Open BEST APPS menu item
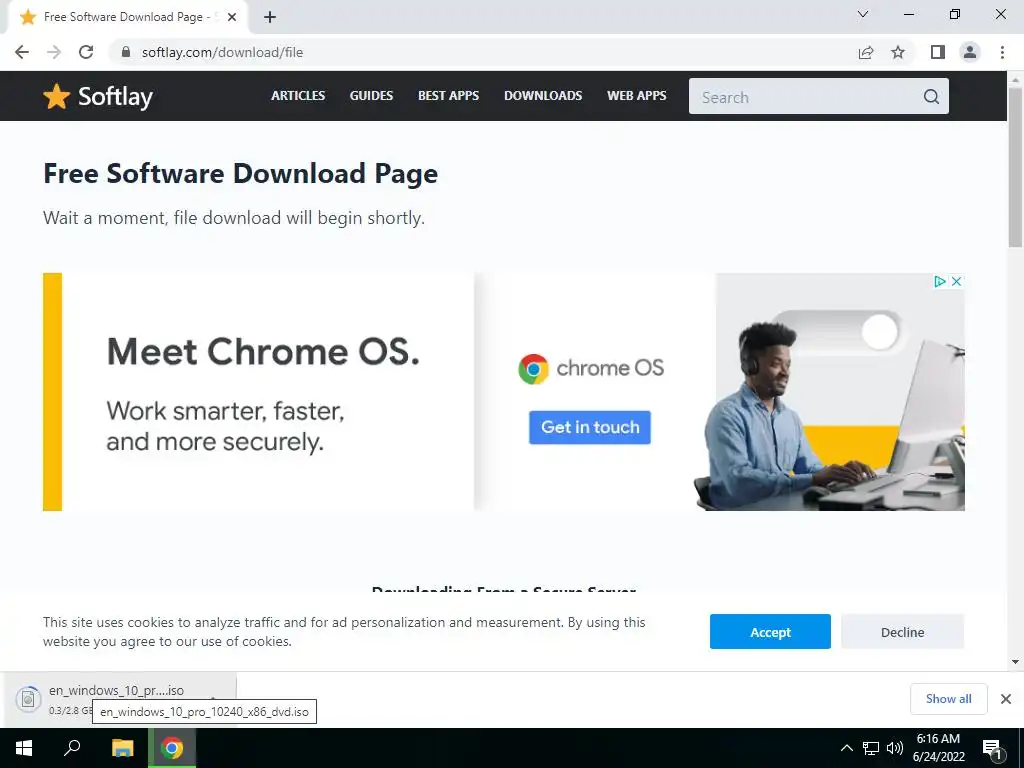This screenshot has width=1024, height=768. point(448,95)
